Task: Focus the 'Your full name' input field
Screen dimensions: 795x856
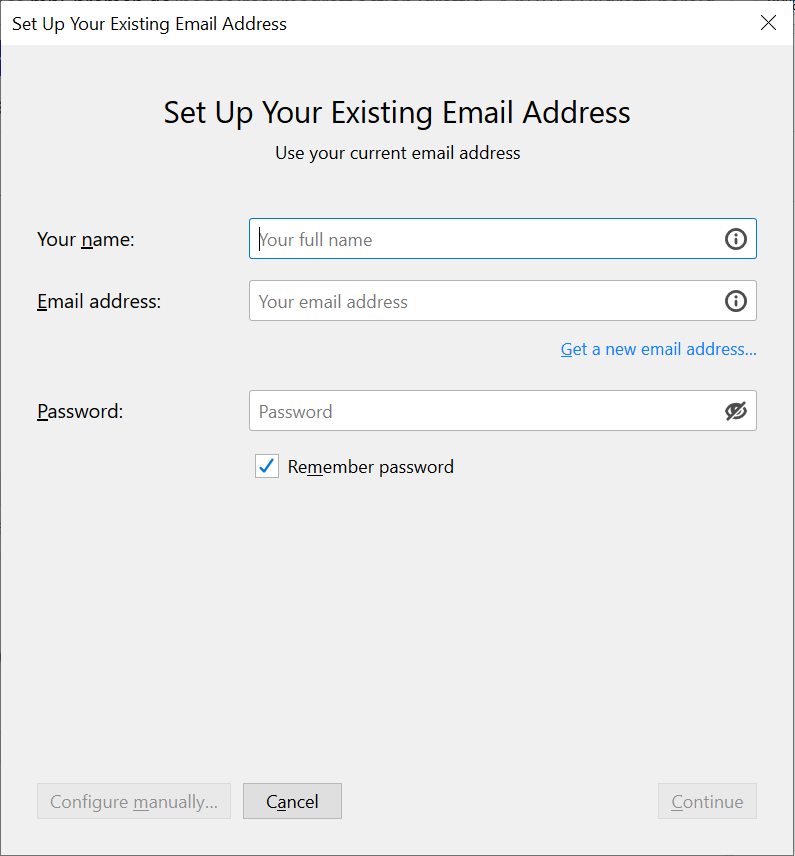Action: click(503, 239)
